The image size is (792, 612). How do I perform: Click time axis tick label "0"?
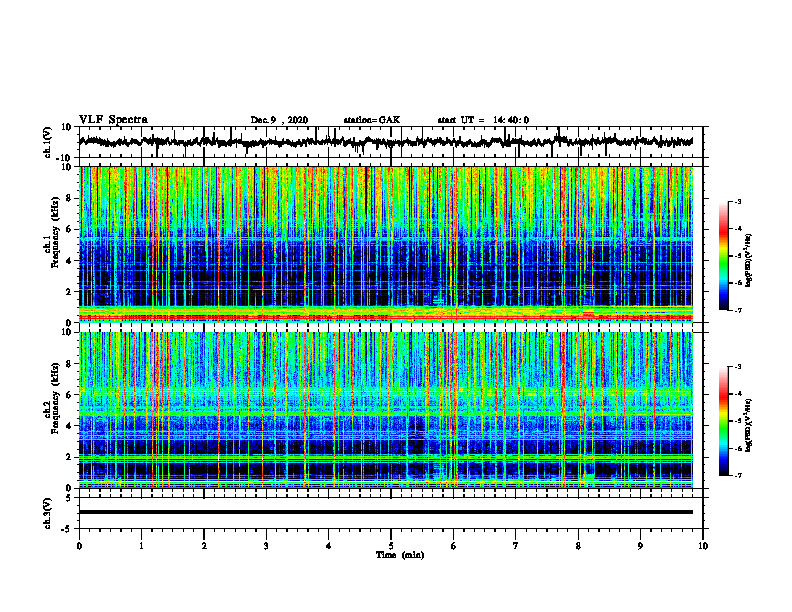[79, 546]
